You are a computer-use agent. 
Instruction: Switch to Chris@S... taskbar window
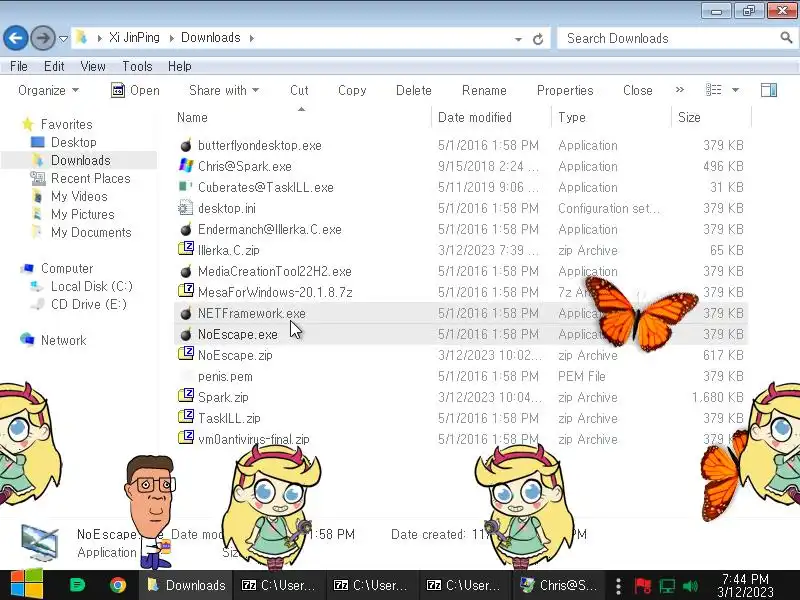557,585
